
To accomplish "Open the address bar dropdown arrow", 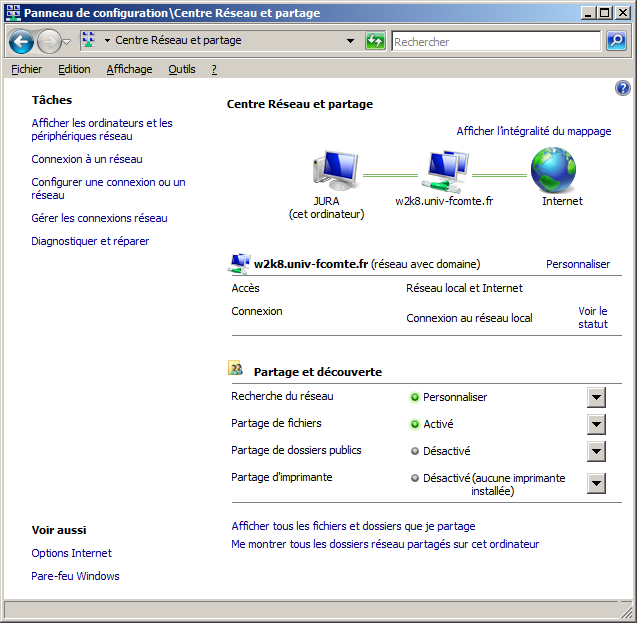I will (350, 41).
